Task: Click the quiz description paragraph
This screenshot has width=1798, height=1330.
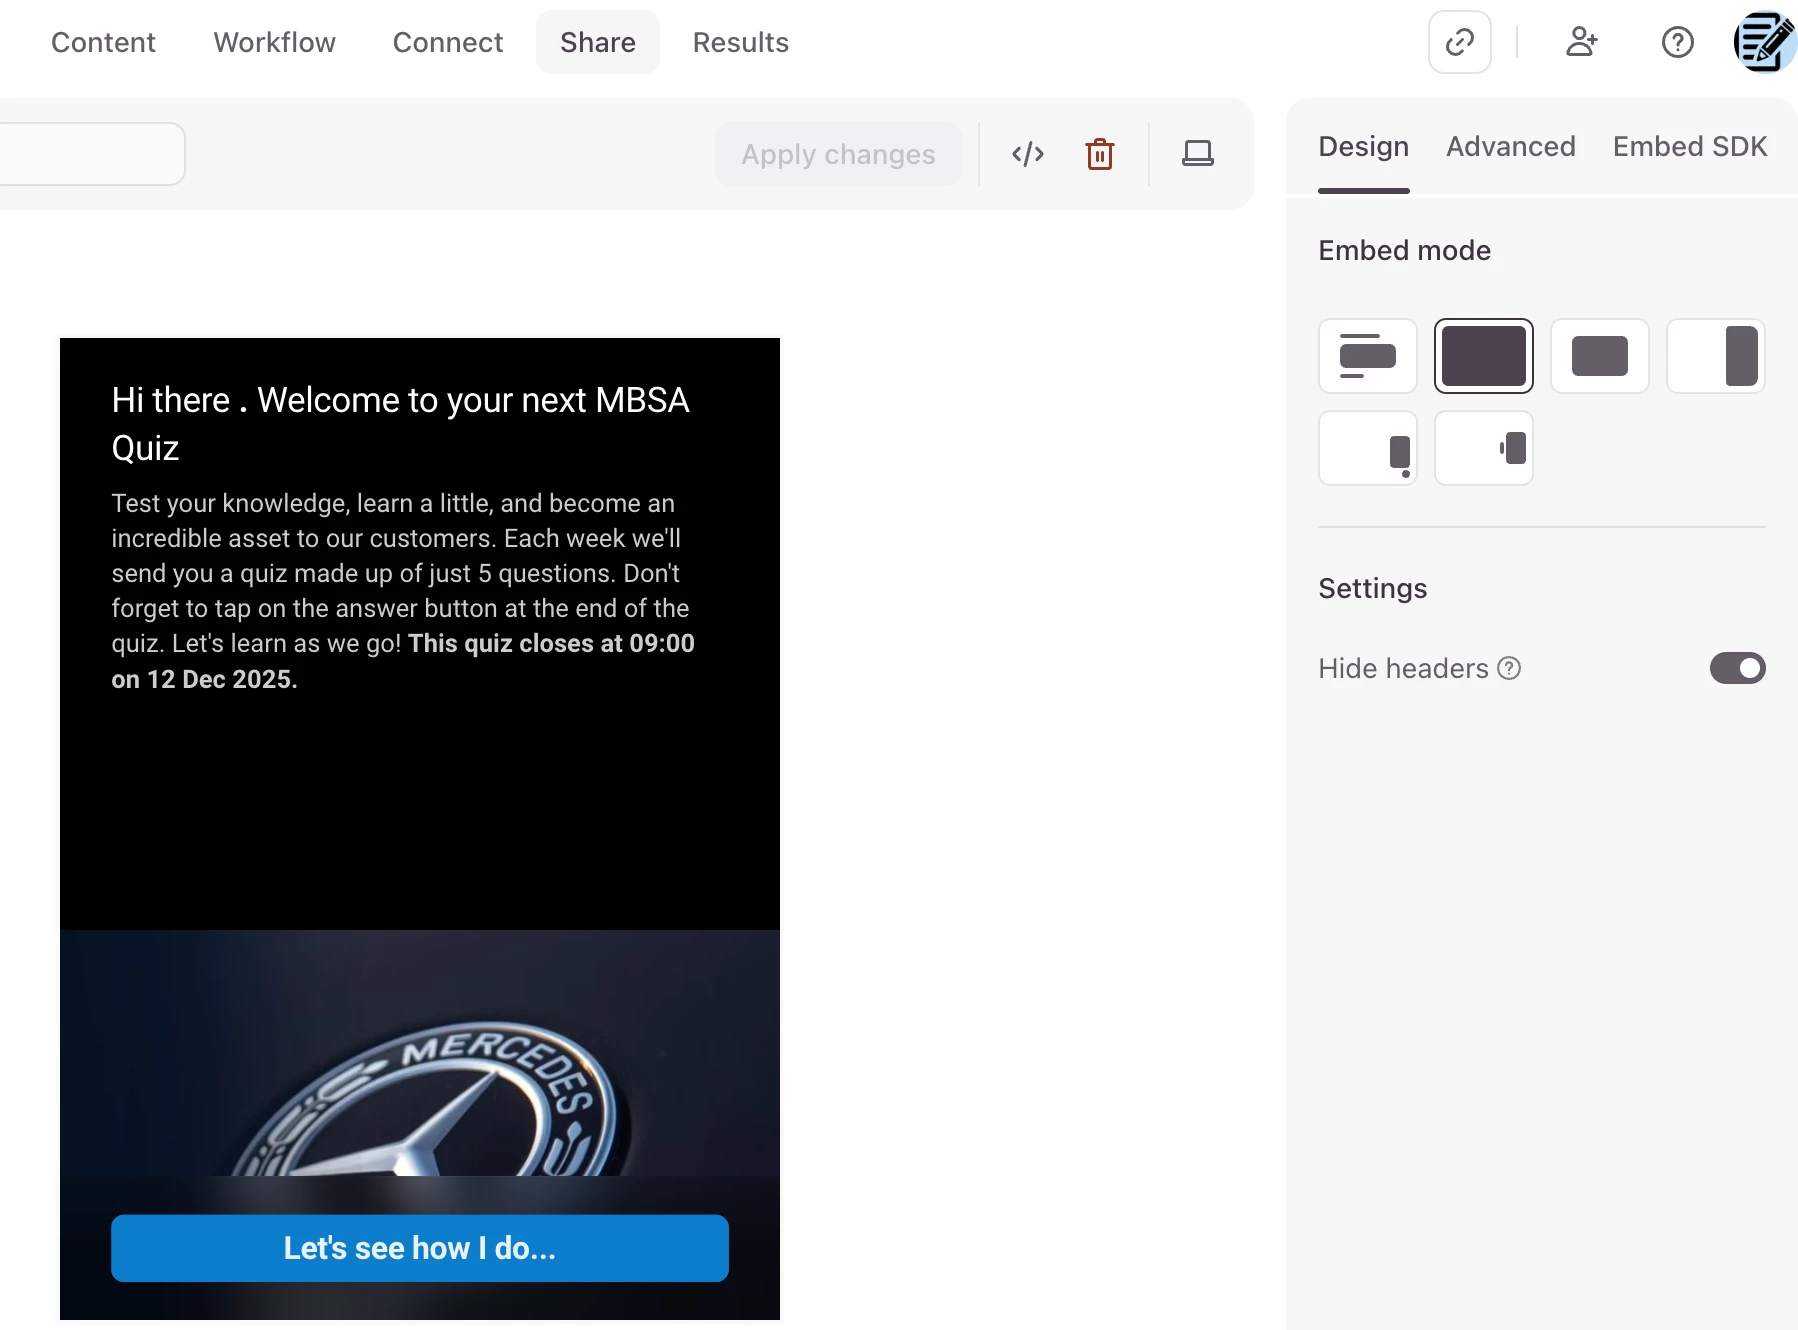Action: [403, 591]
